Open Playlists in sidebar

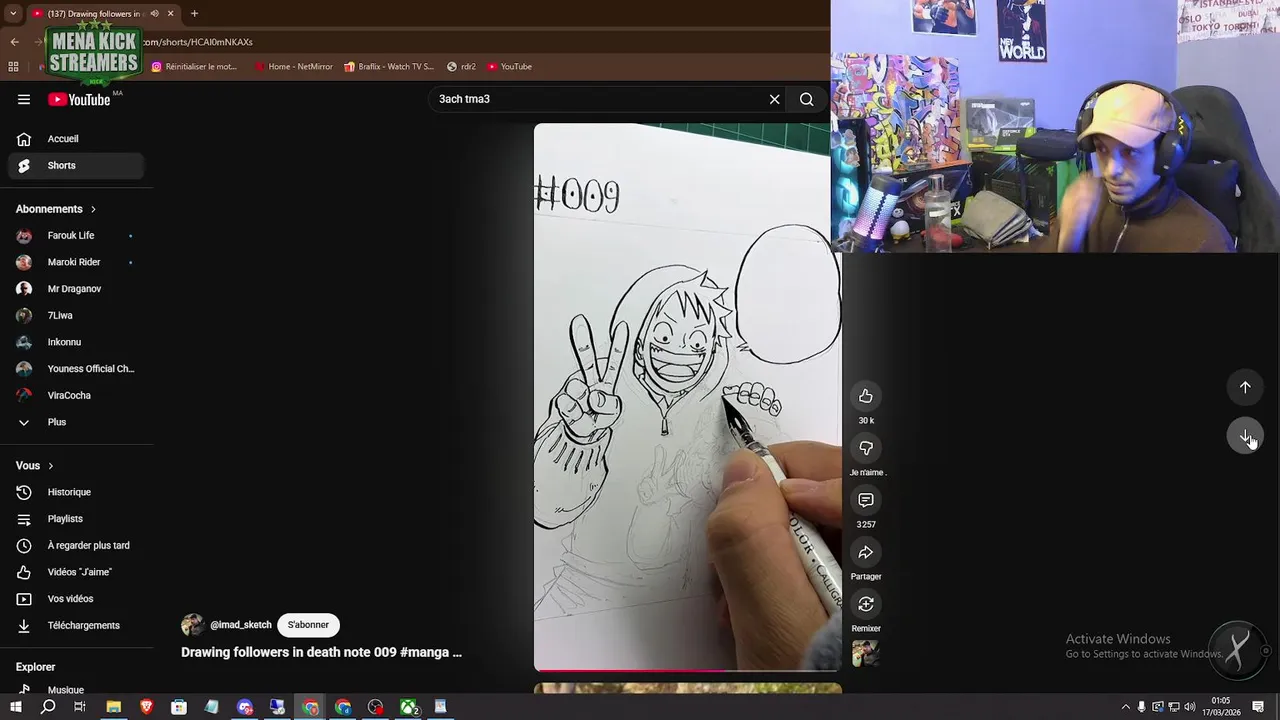[x=76, y=519]
